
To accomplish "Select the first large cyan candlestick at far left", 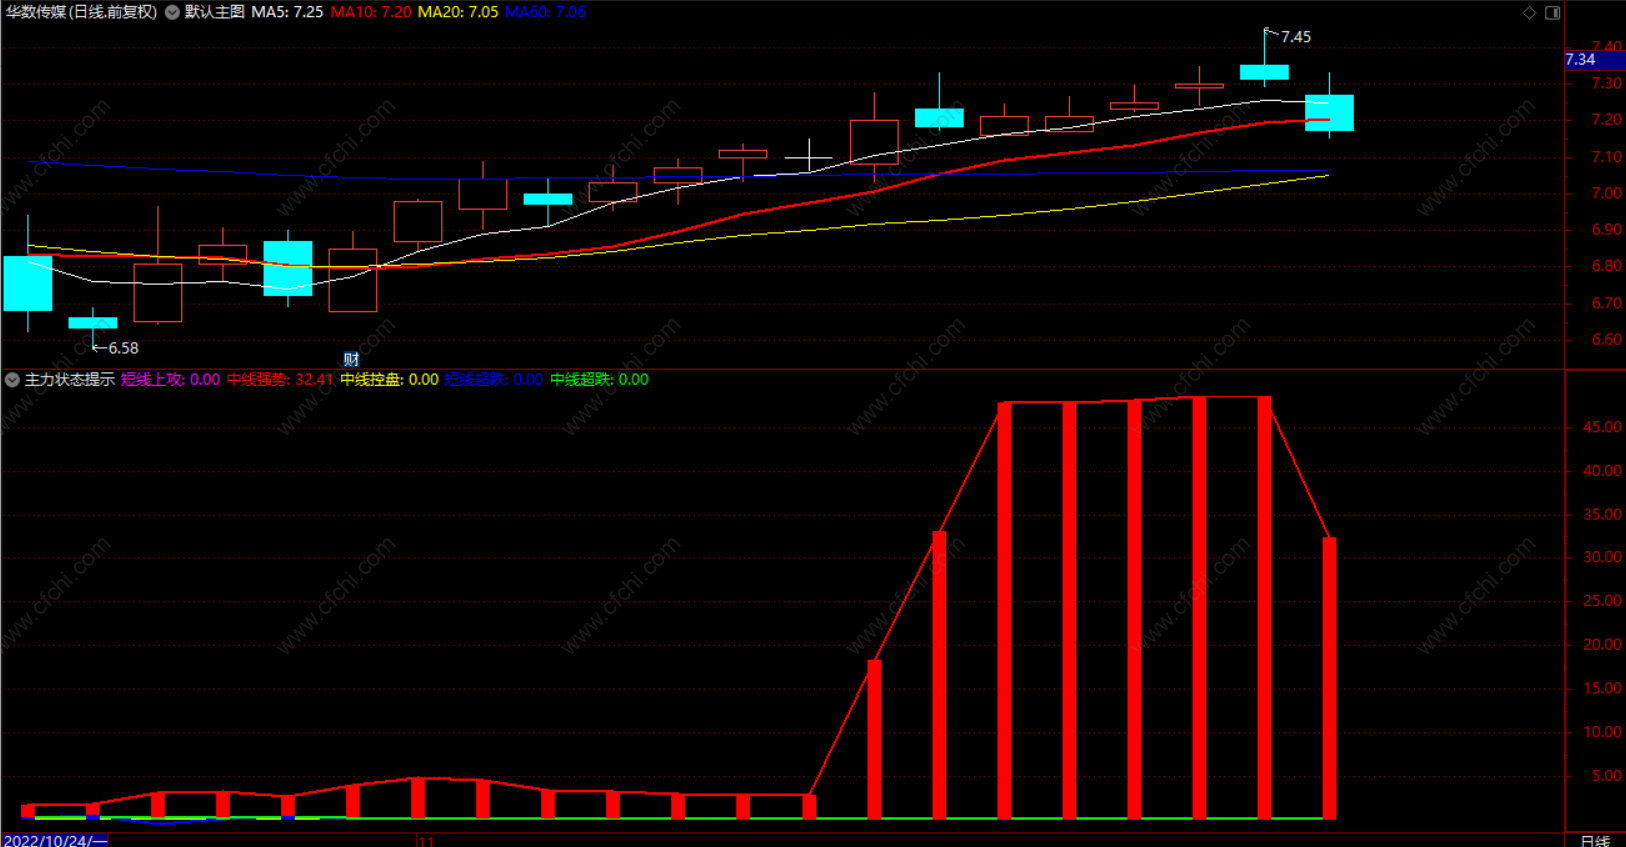I will tap(28, 283).
